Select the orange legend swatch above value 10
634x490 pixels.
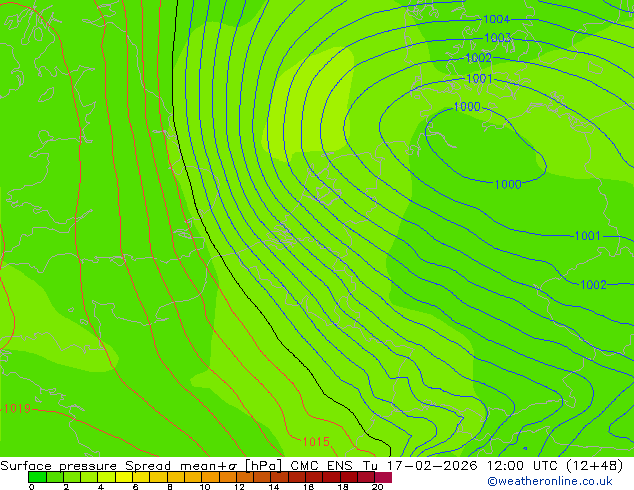[210, 477]
